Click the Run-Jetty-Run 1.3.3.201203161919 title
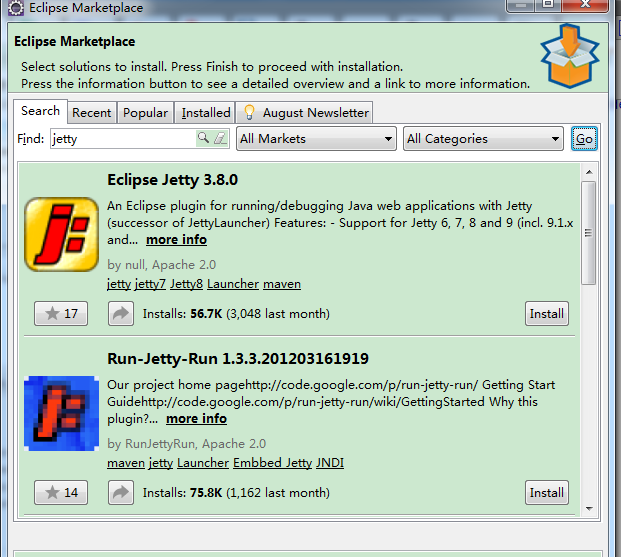Screen dimensions: 621x557 coord(238,359)
